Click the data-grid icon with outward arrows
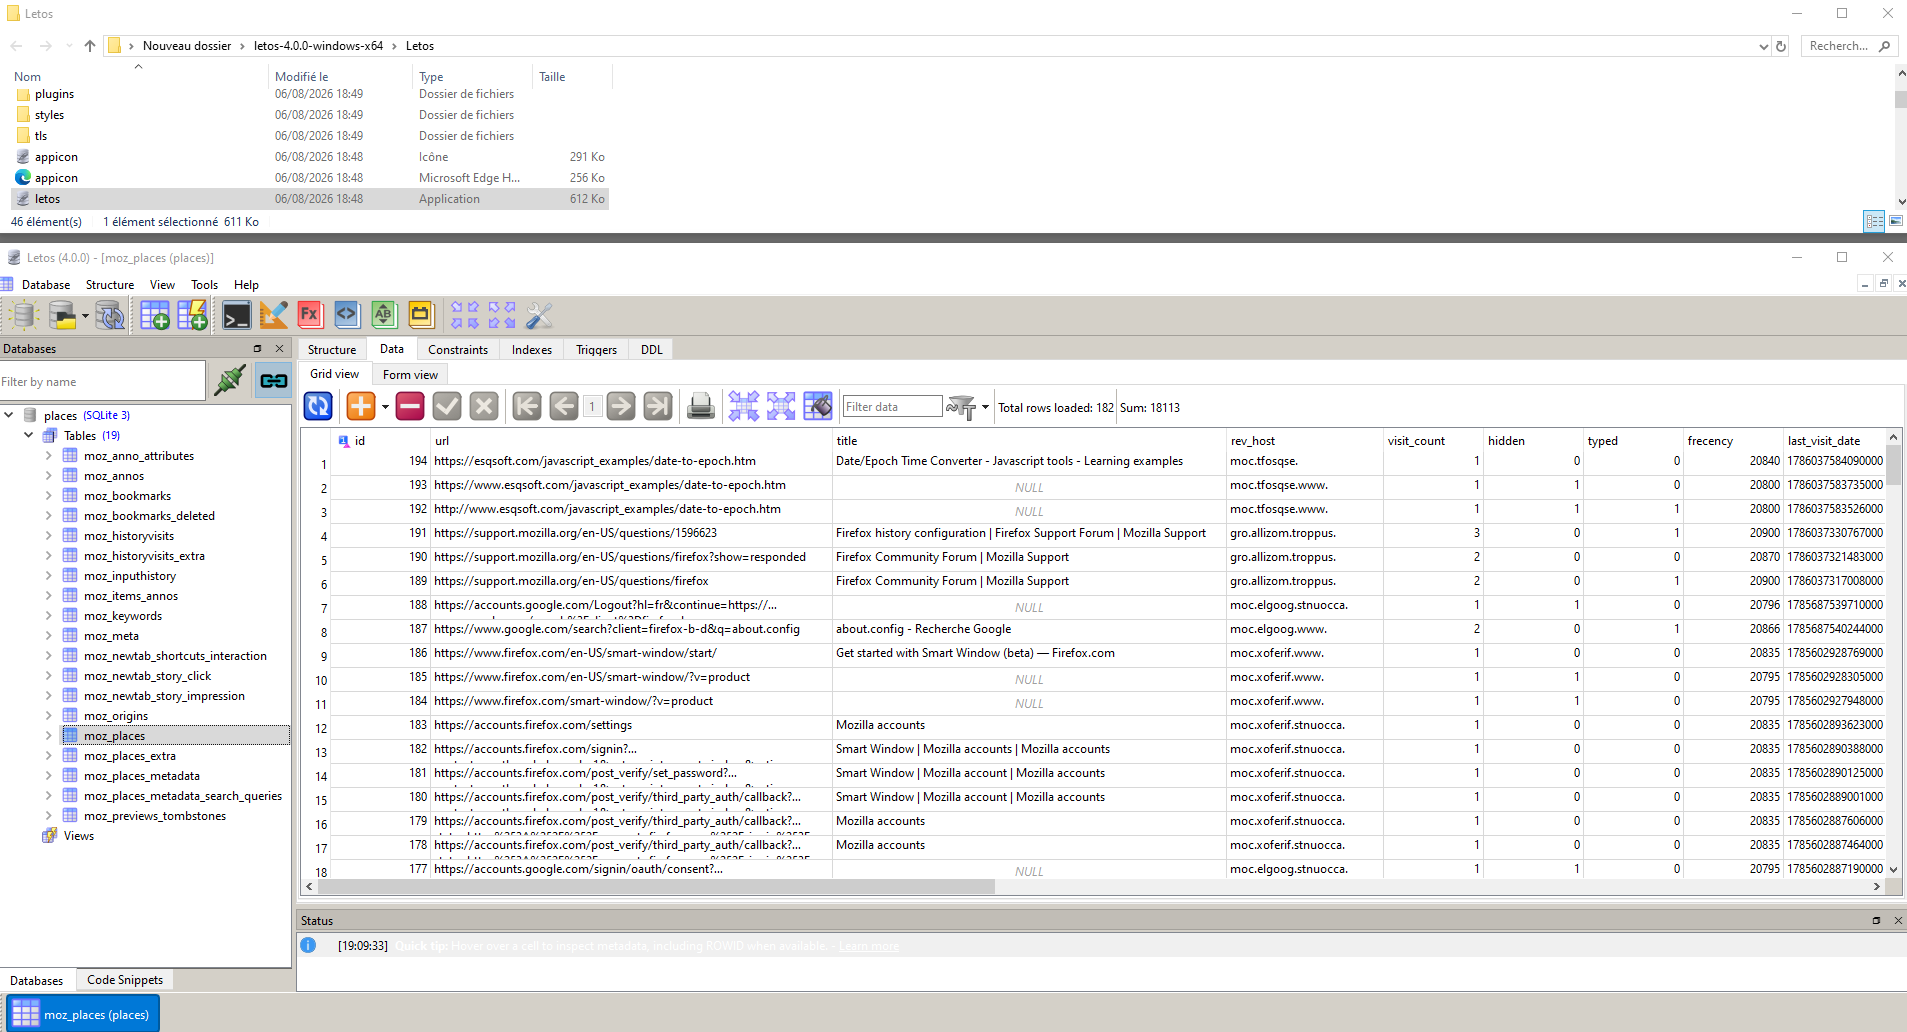 pyautogui.click(x=781, y=406)
